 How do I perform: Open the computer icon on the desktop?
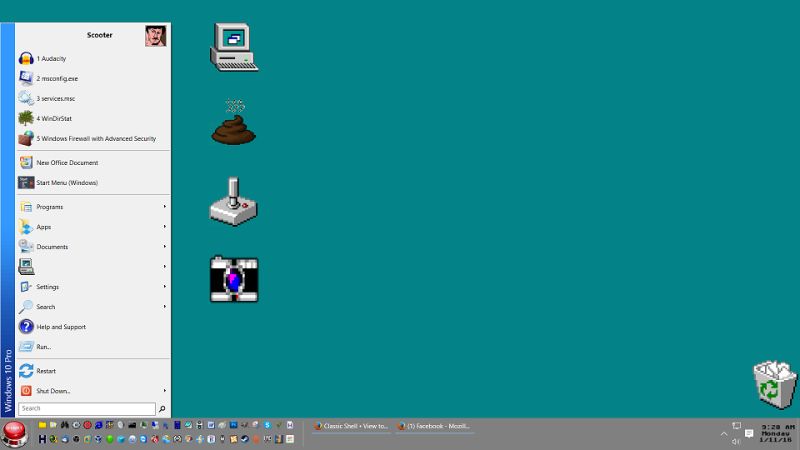(234, 47)
